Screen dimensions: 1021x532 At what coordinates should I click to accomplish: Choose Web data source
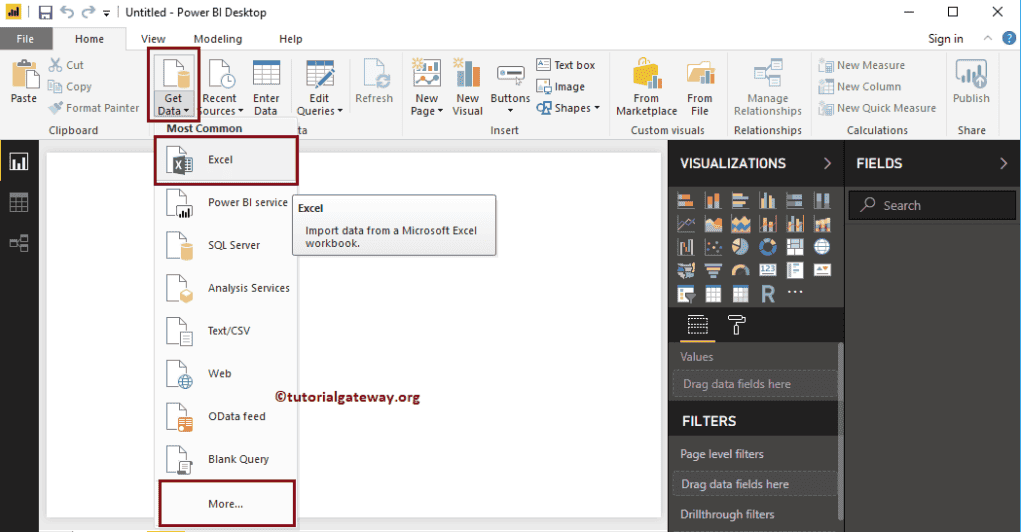click(x=226, y=374)
